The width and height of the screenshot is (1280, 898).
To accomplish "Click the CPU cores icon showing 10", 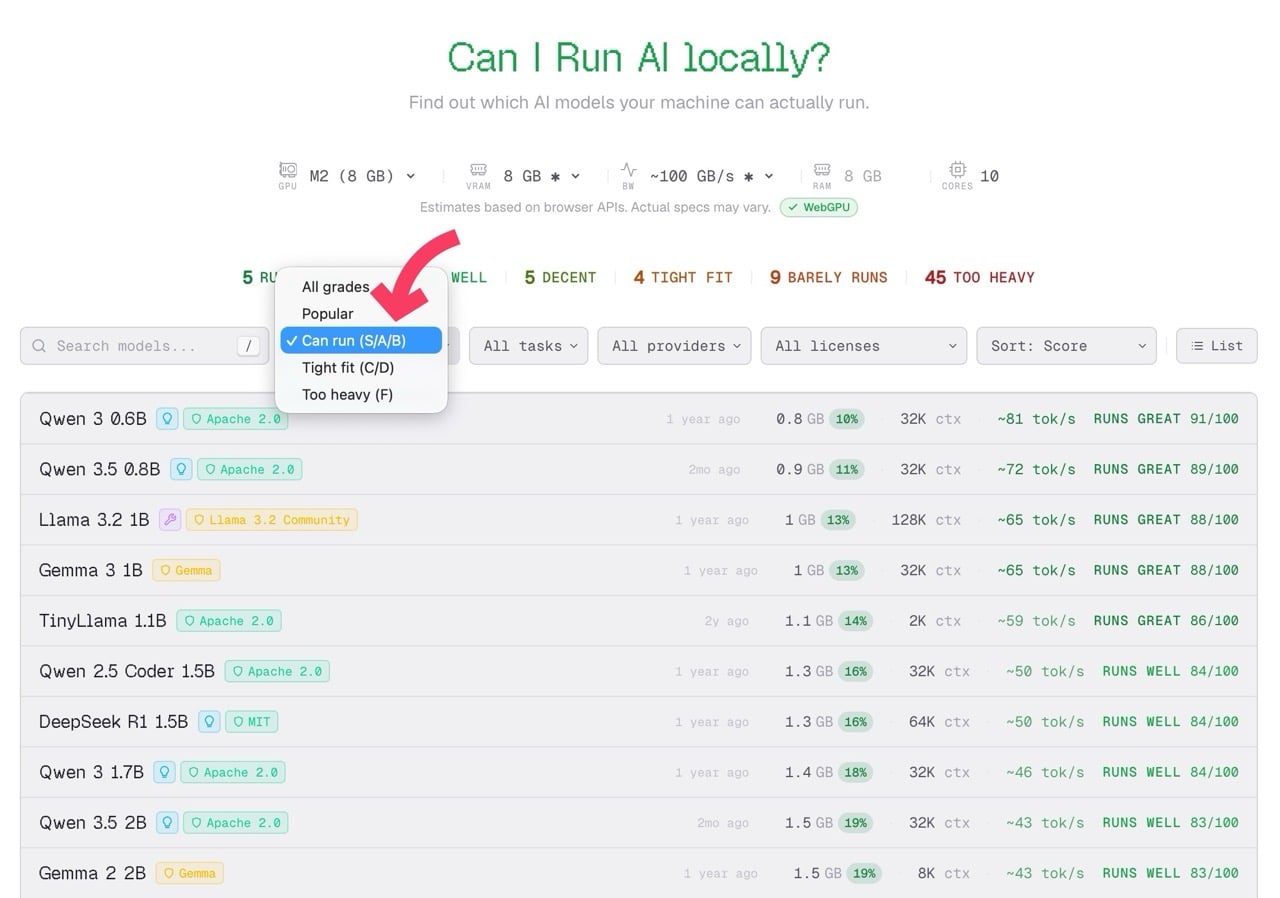I will (x=956, y=173).
